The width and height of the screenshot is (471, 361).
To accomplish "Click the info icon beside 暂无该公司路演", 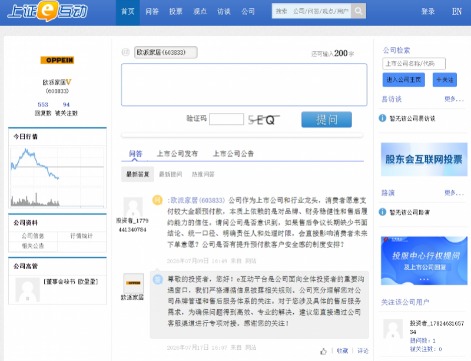I will point(382,212).
